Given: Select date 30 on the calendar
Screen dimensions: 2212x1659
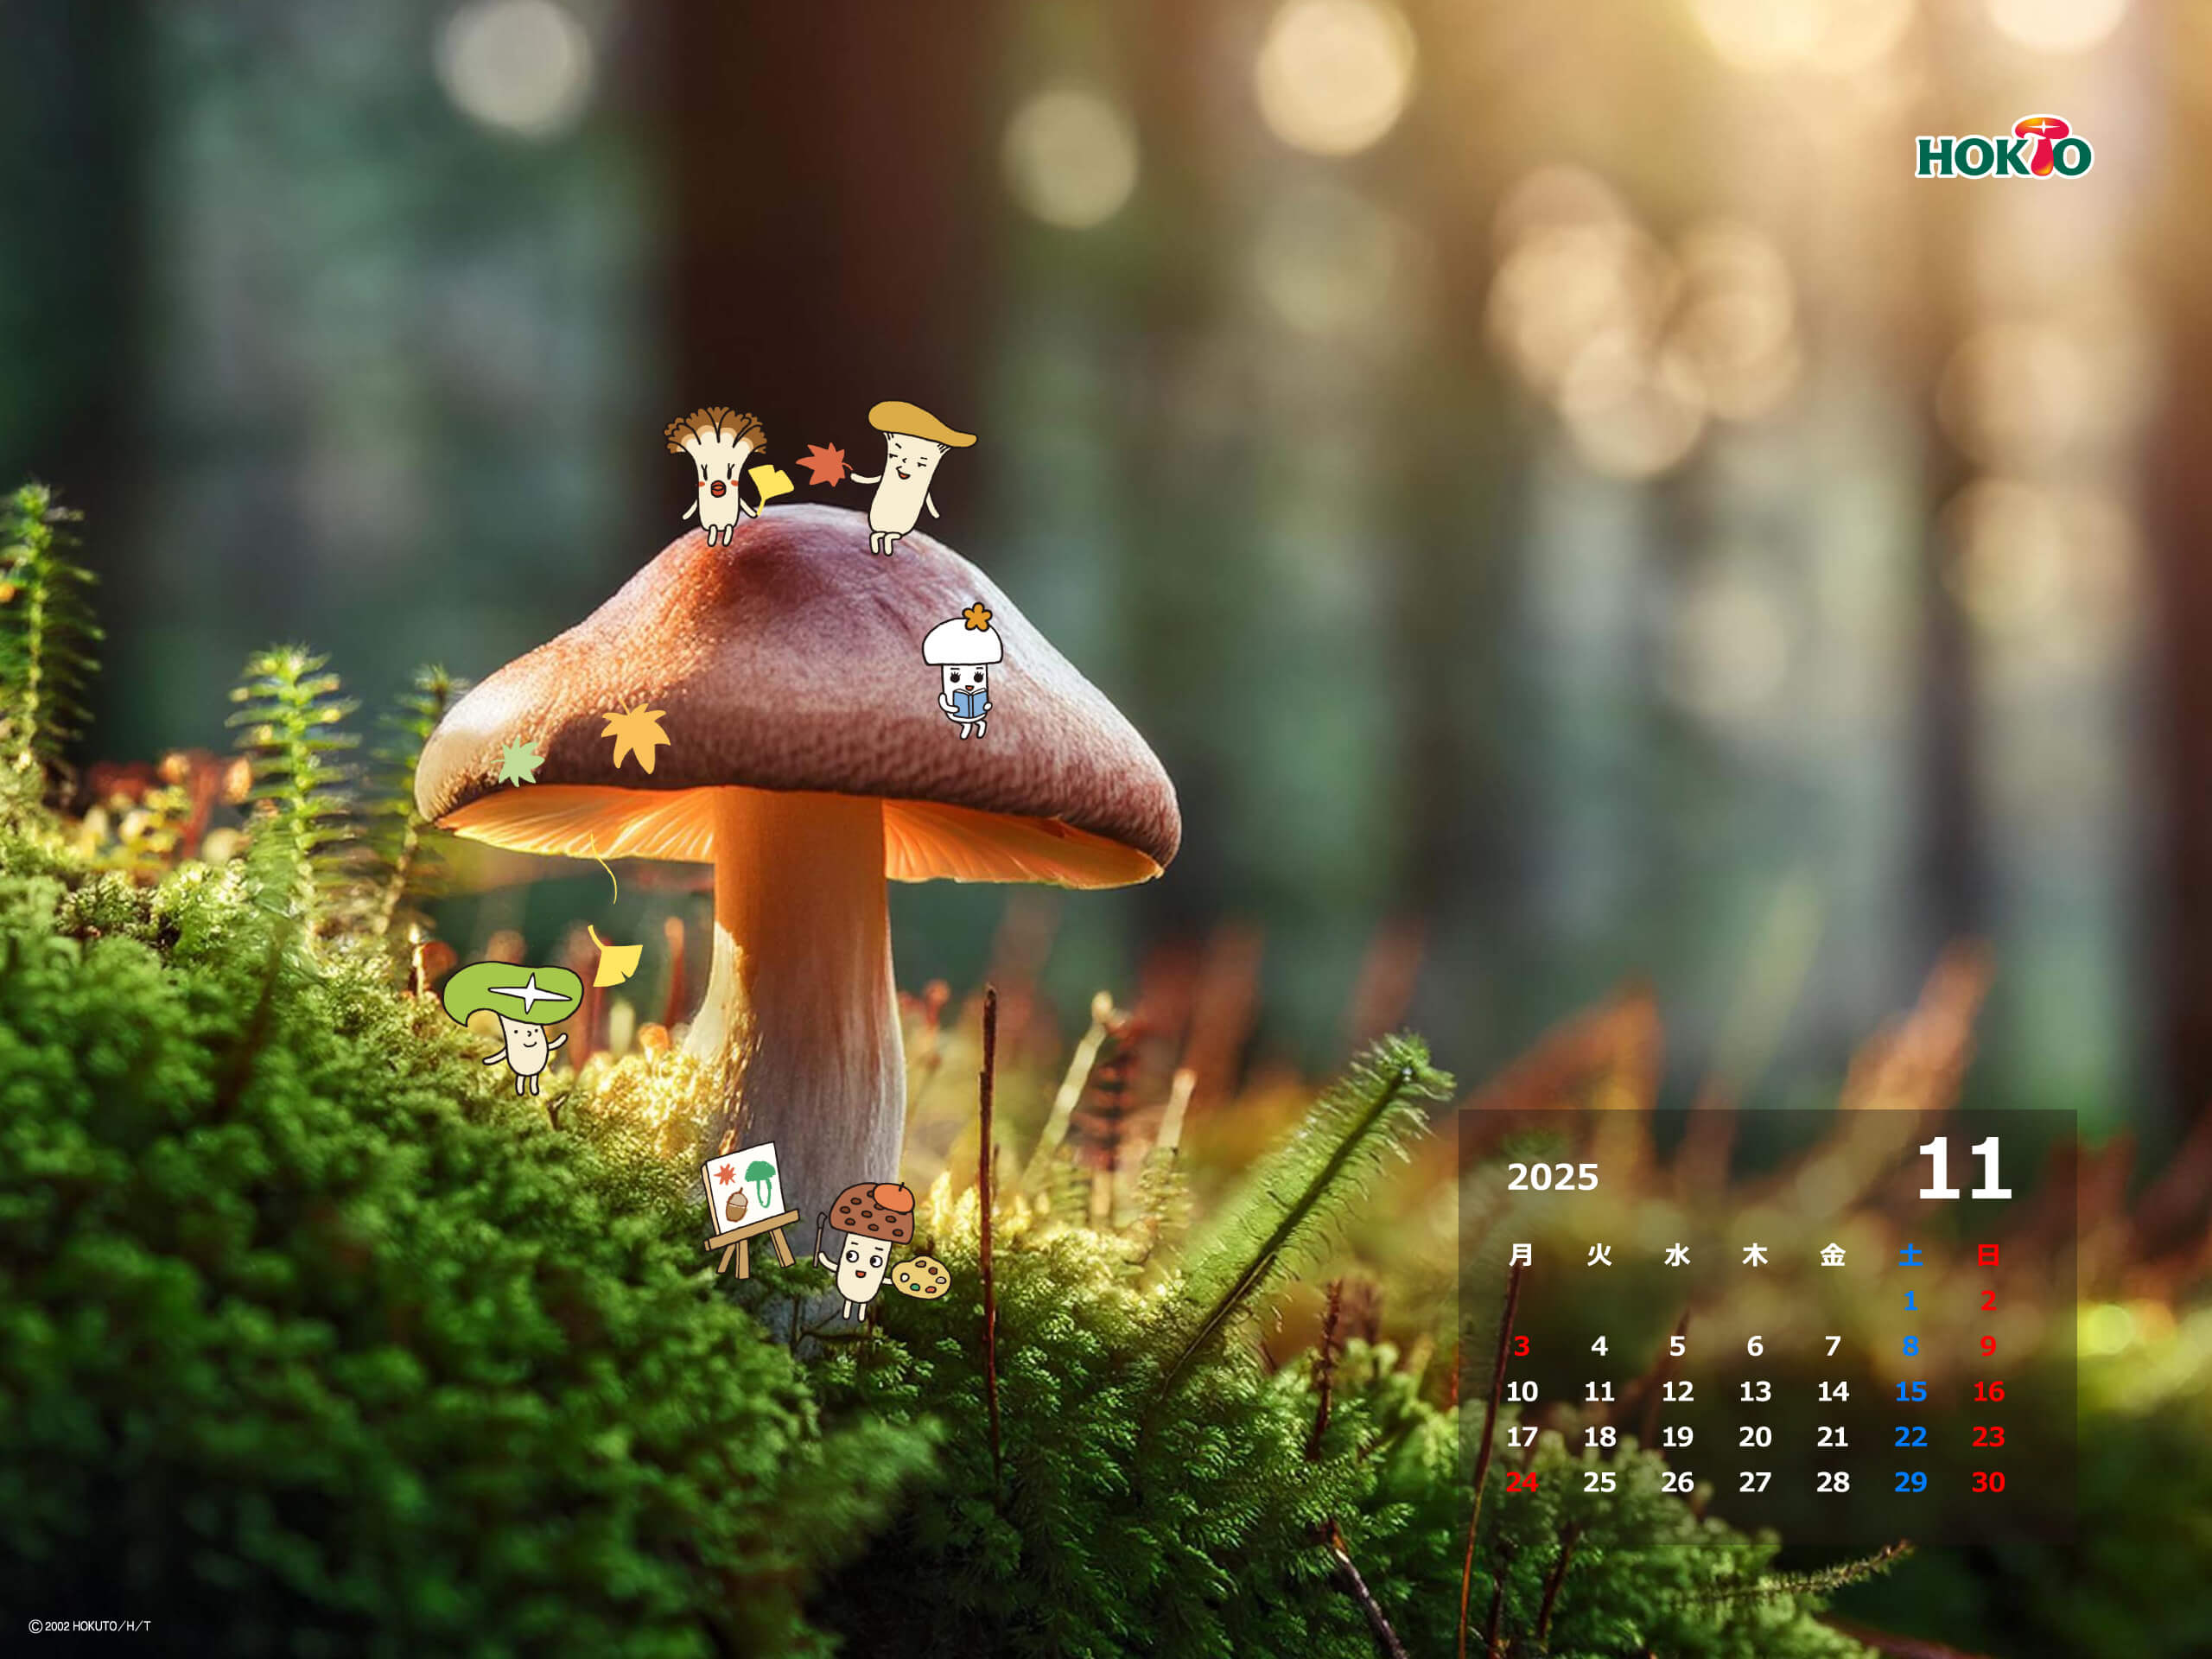Looking at the screenshot, I should click(1987, 1482).
